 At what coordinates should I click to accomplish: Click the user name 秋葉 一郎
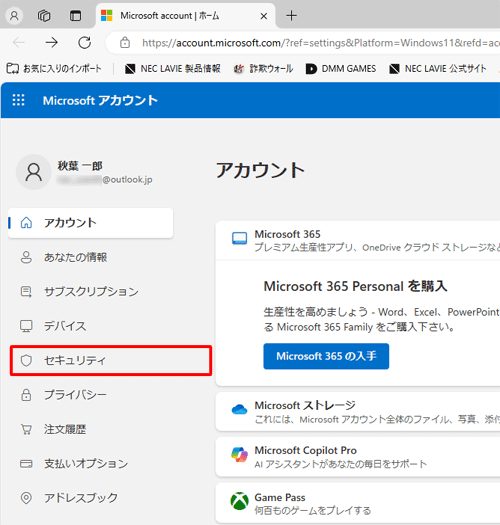80,165
